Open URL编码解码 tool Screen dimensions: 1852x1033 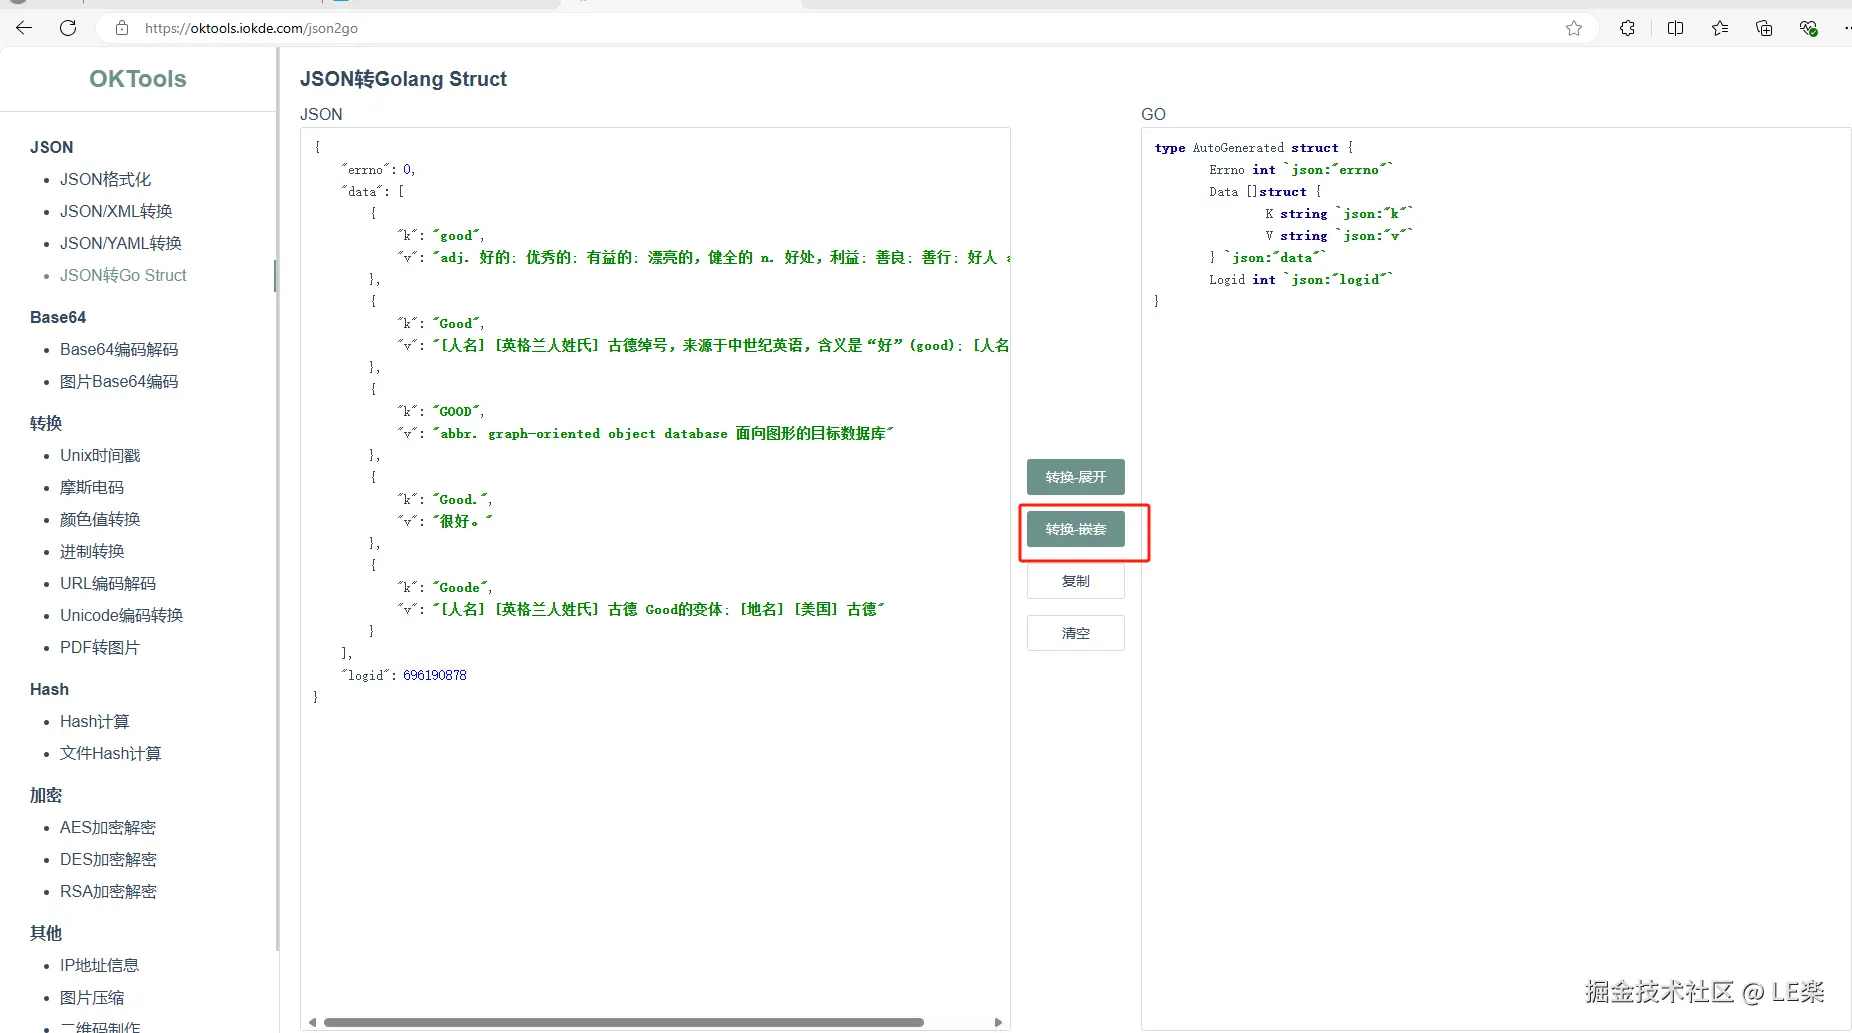(x=108, y=583)
